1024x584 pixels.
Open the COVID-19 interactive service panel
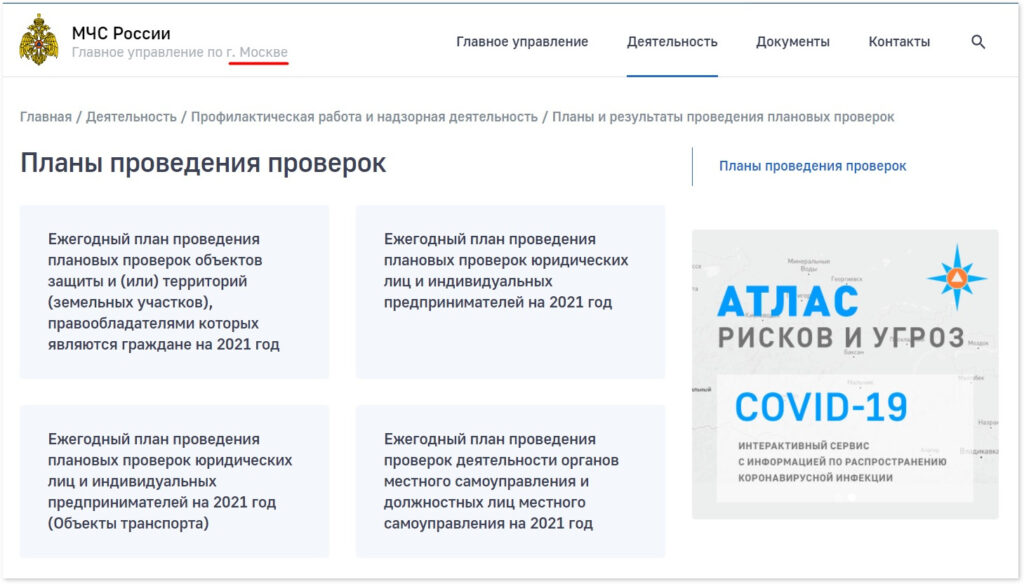[x=844, y=438]
